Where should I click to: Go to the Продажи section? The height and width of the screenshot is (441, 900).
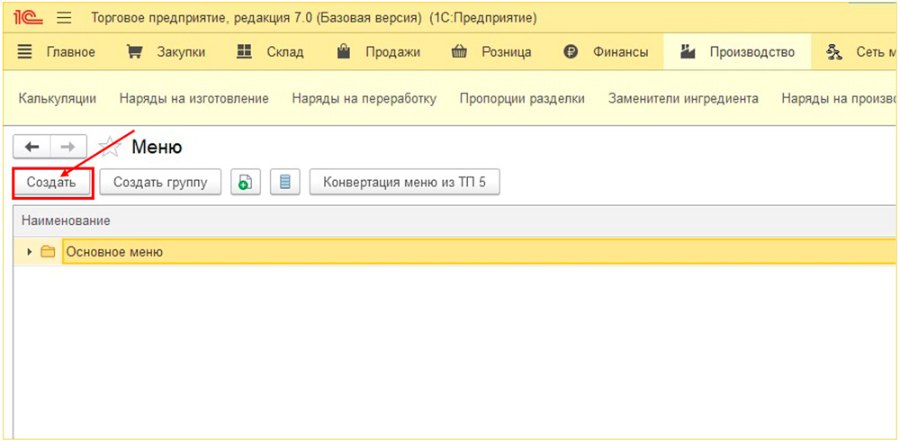pyautogui.click(x=378, y=52)
